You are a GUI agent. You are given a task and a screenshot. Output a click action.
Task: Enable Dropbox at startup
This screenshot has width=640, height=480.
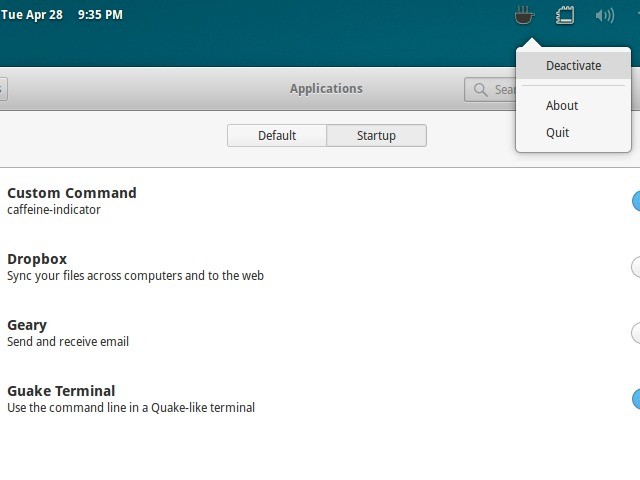635,267
